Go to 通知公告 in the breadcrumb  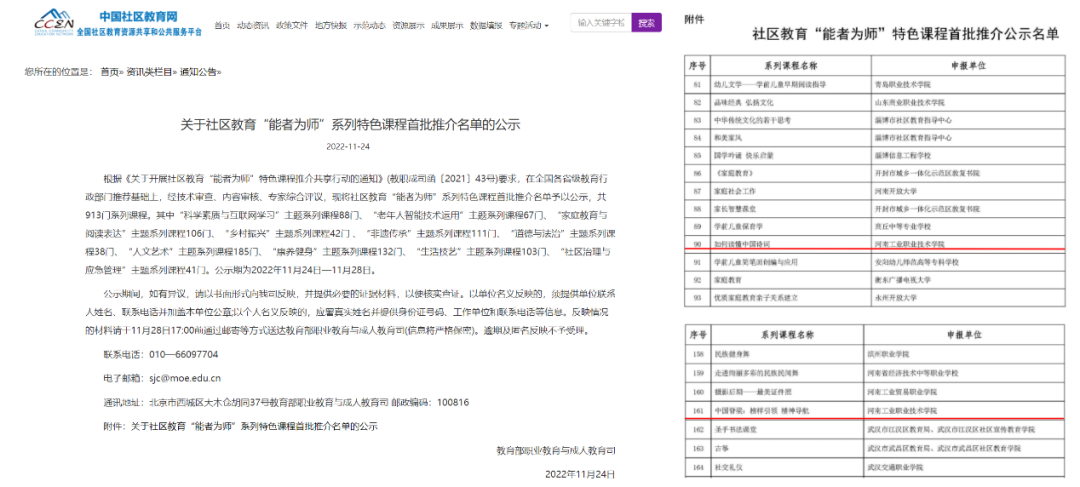197,72
